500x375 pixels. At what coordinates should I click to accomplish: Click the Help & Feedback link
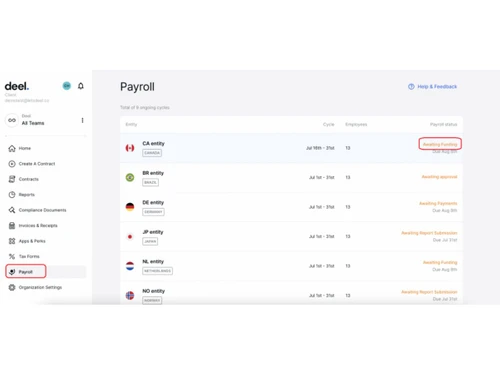tap(437, 87)
